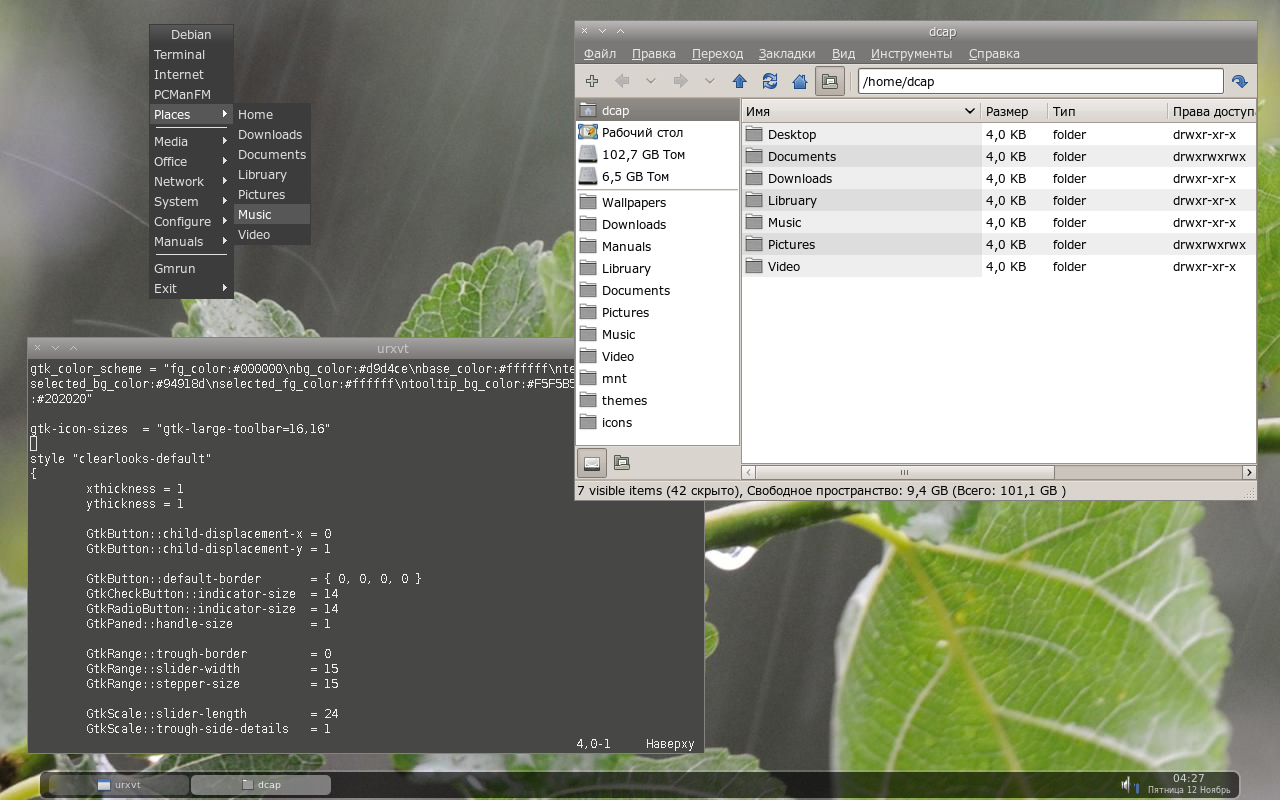This screenshot has width=1280, height=800.
Task: Select the Desktop folder in the file list
Action: pos(792,134)
